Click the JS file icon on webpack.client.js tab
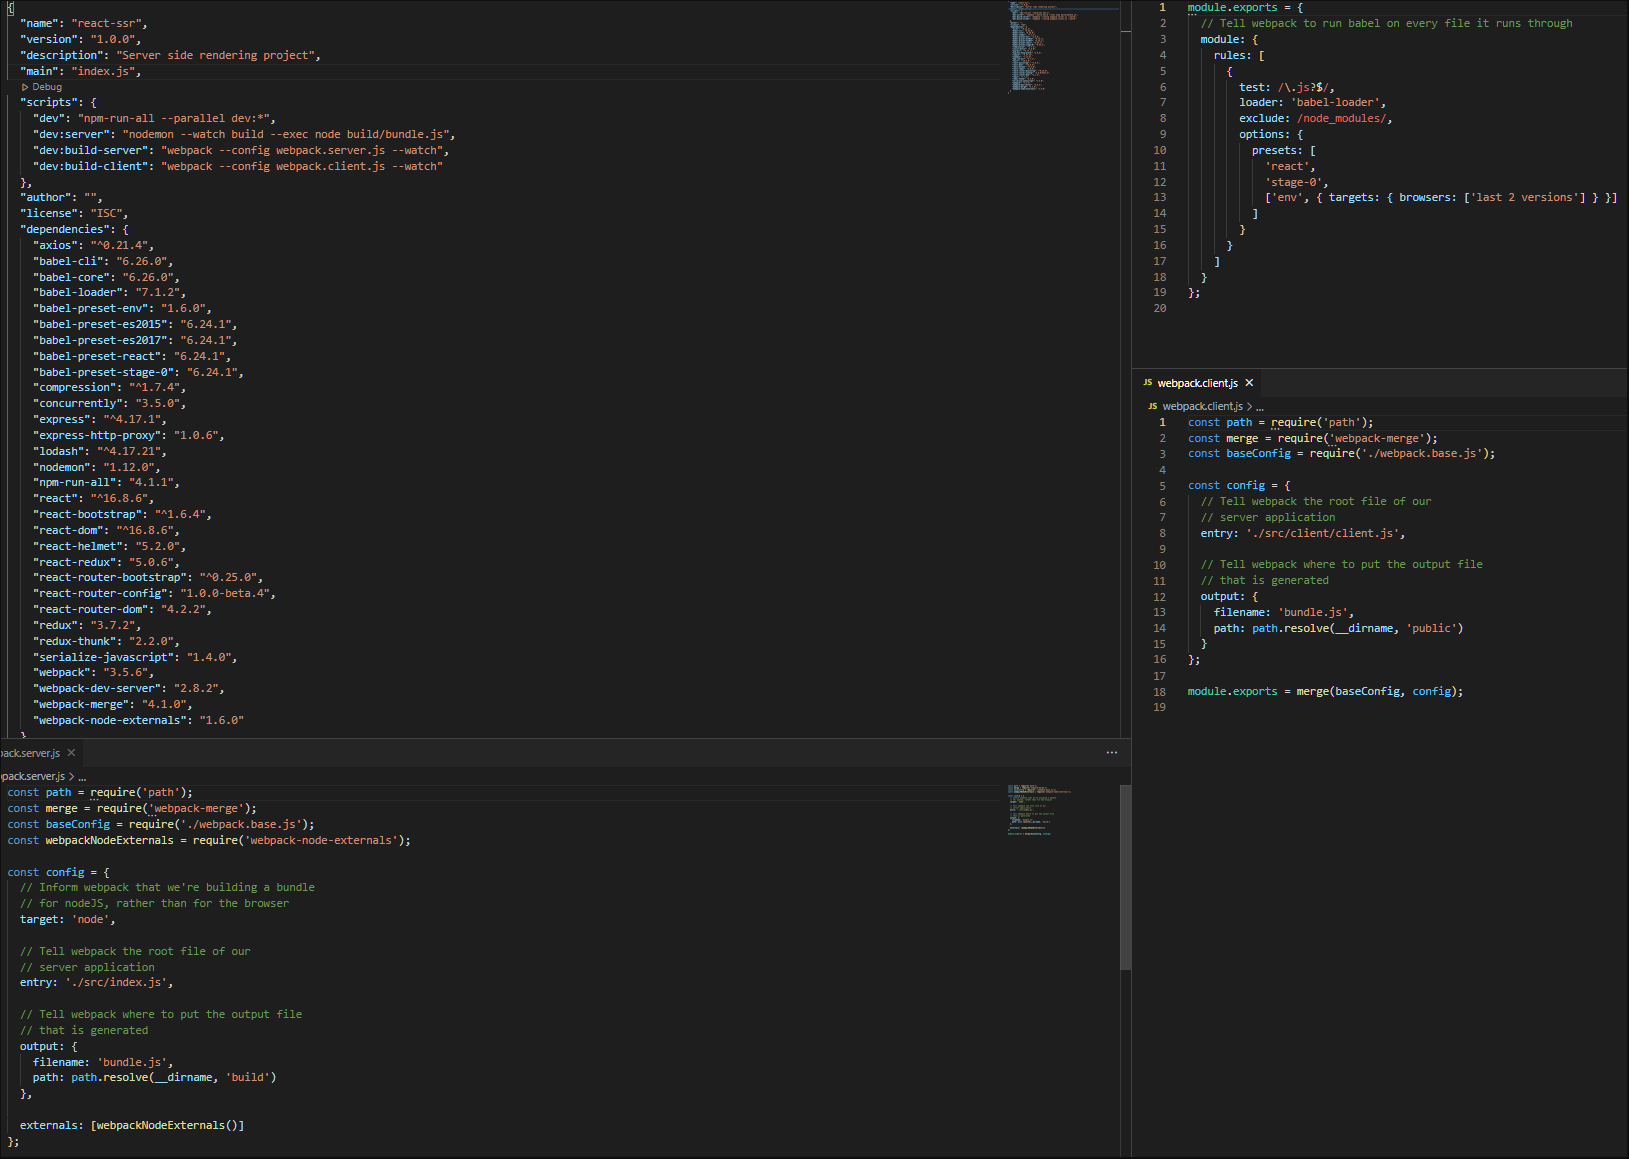Screen dimensions: 1629x1159 [x=1148, y=383]
